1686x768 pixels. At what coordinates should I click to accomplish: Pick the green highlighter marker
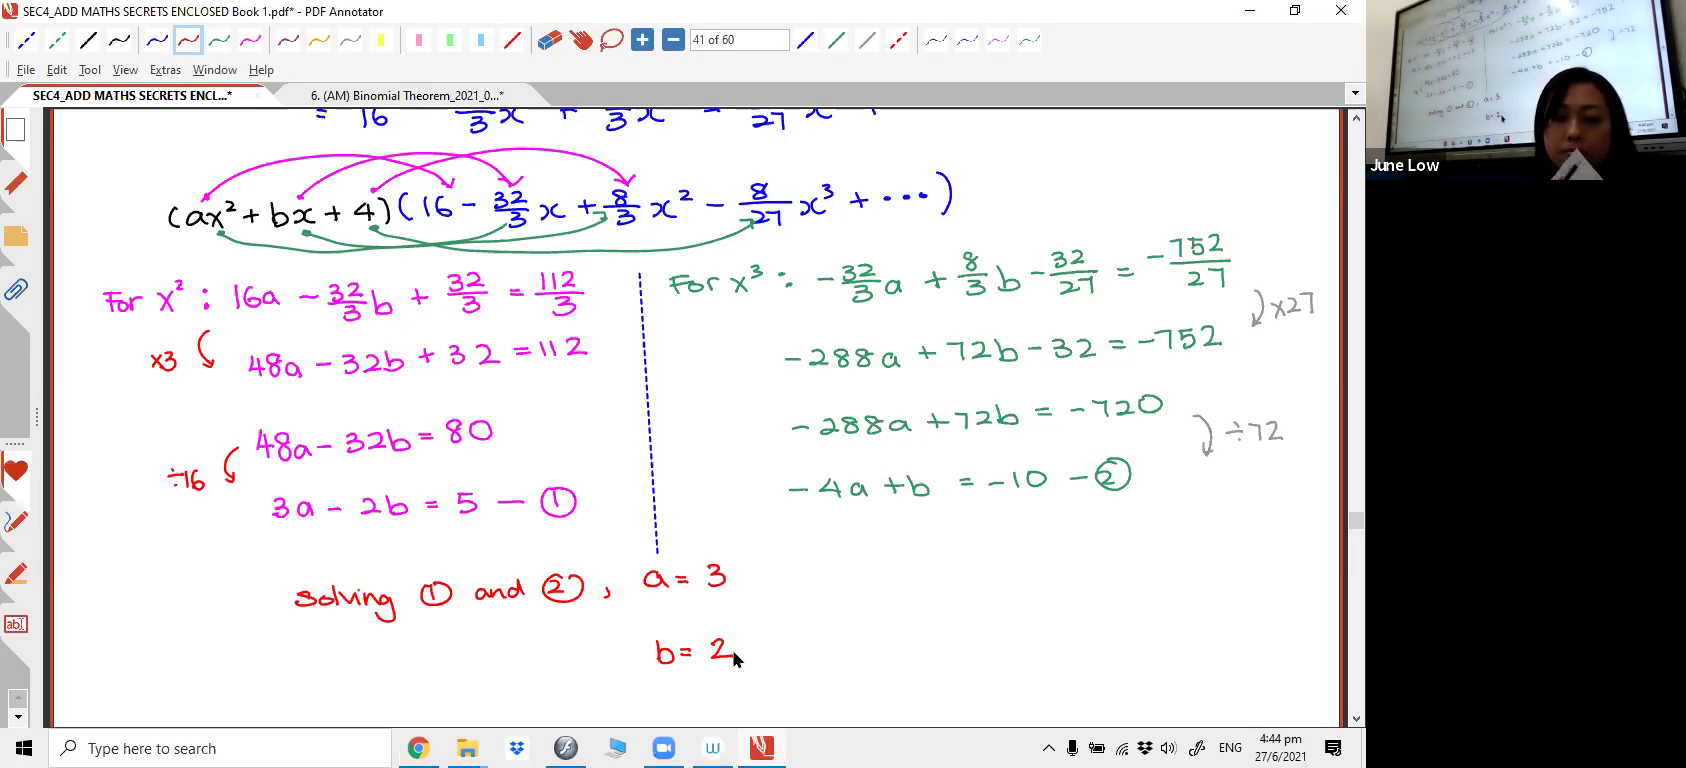coord(450,41)
